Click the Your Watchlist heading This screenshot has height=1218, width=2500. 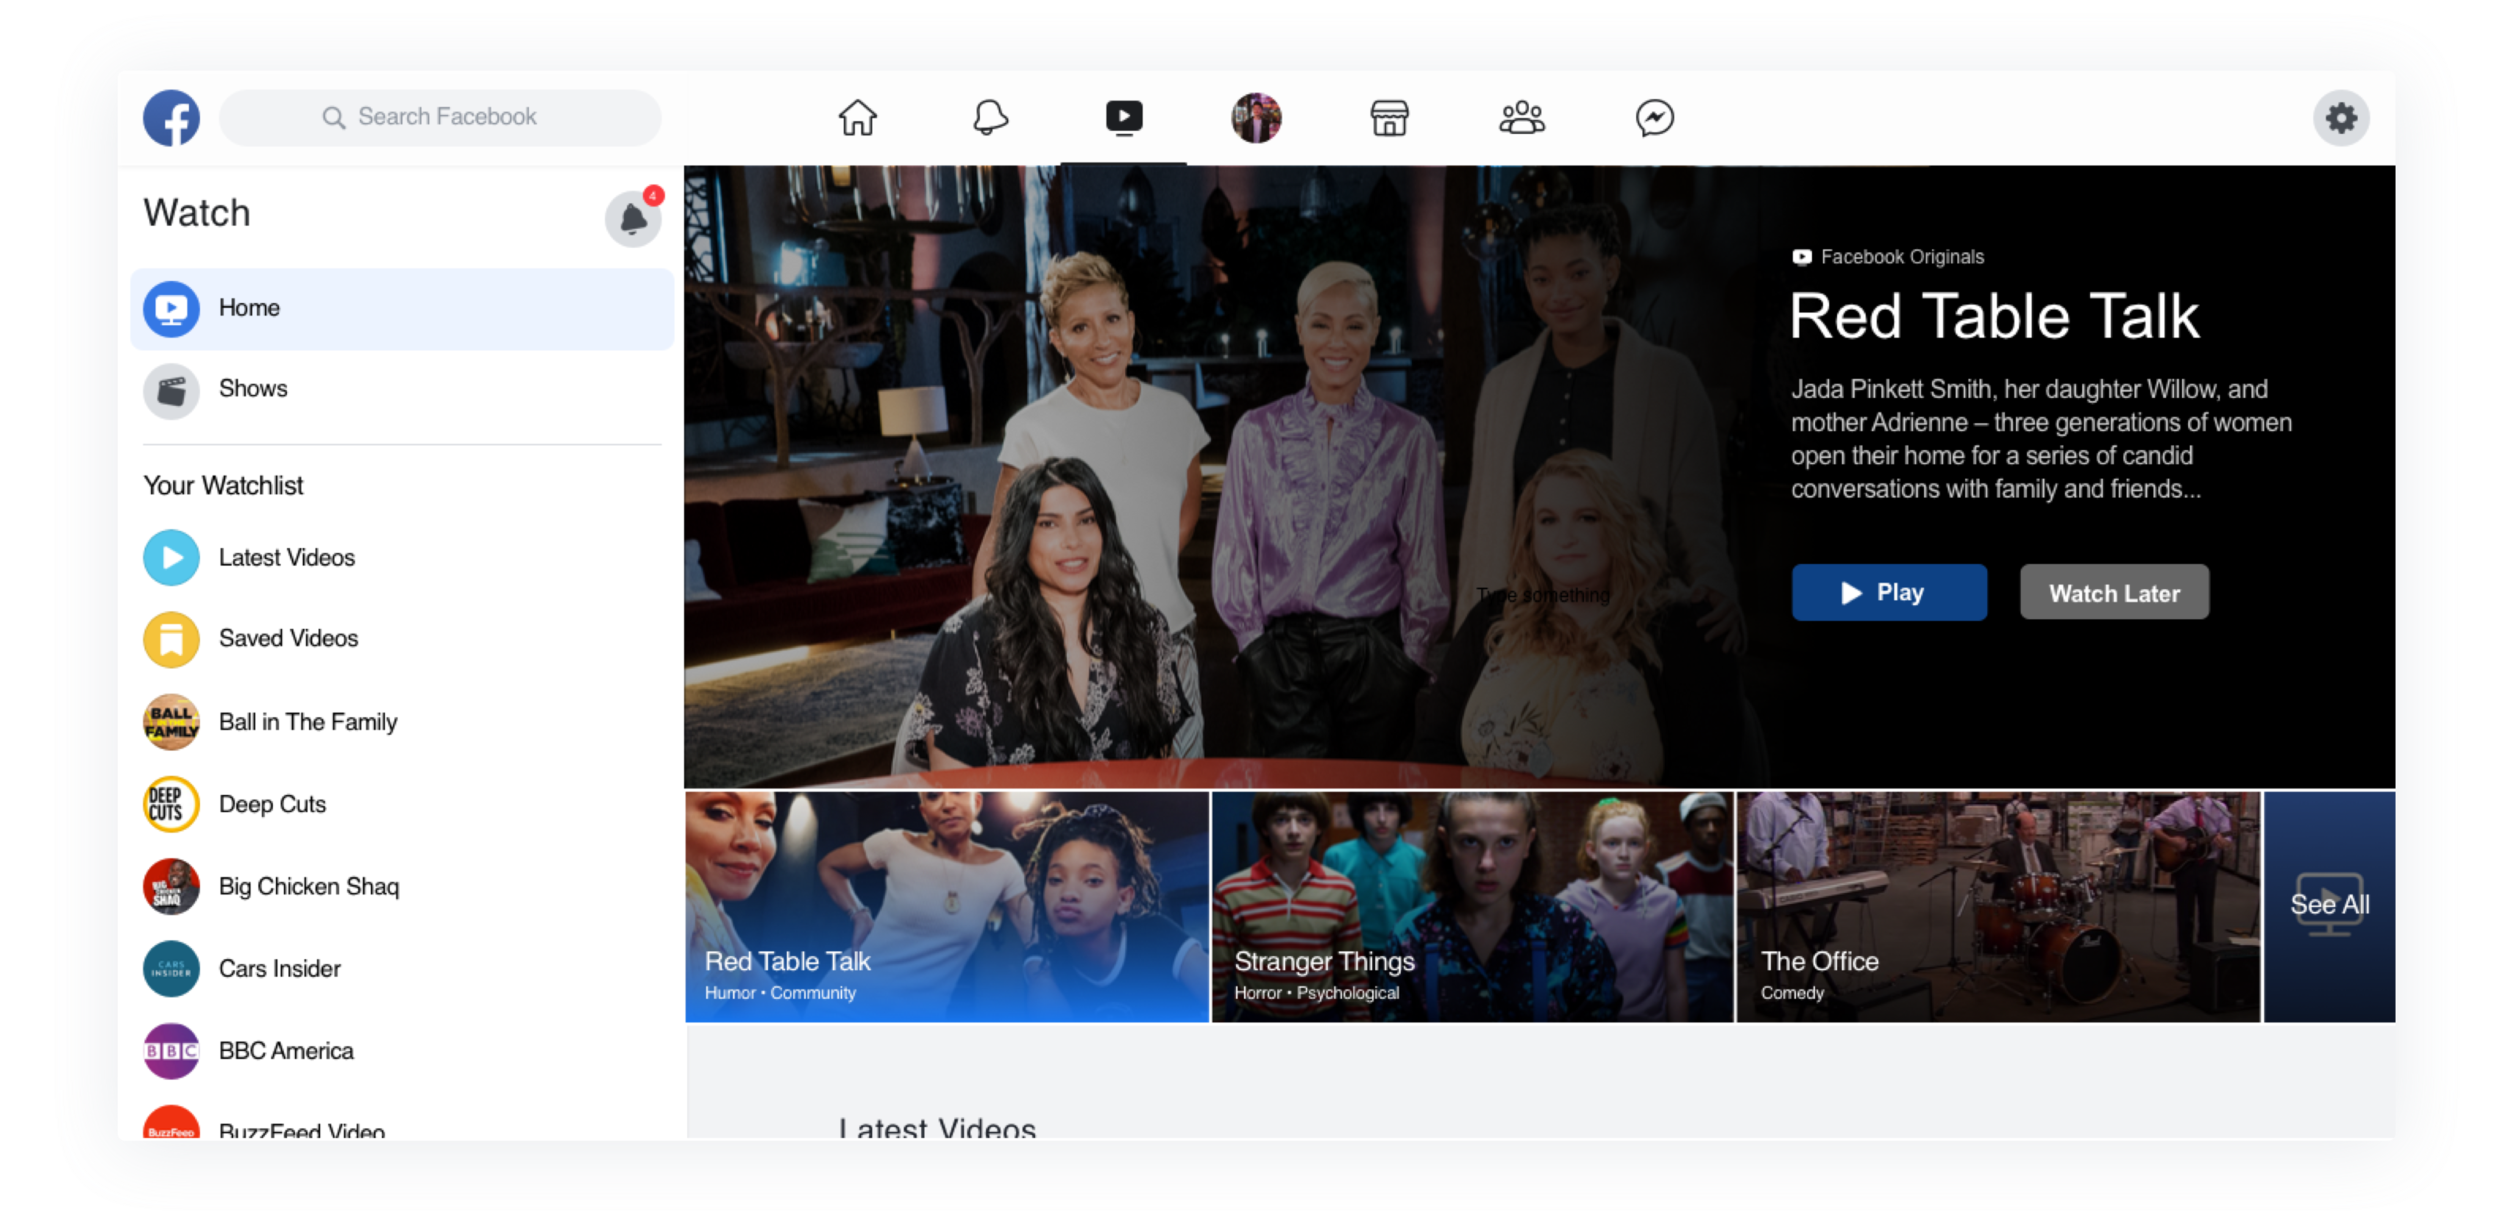click(x=223, y=485)
